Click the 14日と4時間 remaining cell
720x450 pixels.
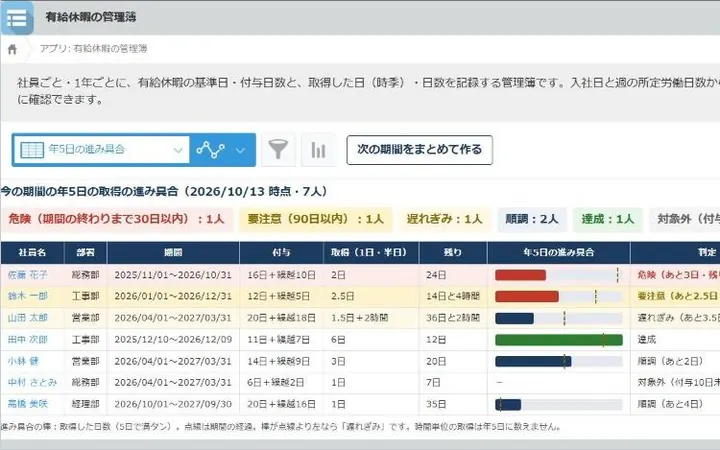[453, 296]
